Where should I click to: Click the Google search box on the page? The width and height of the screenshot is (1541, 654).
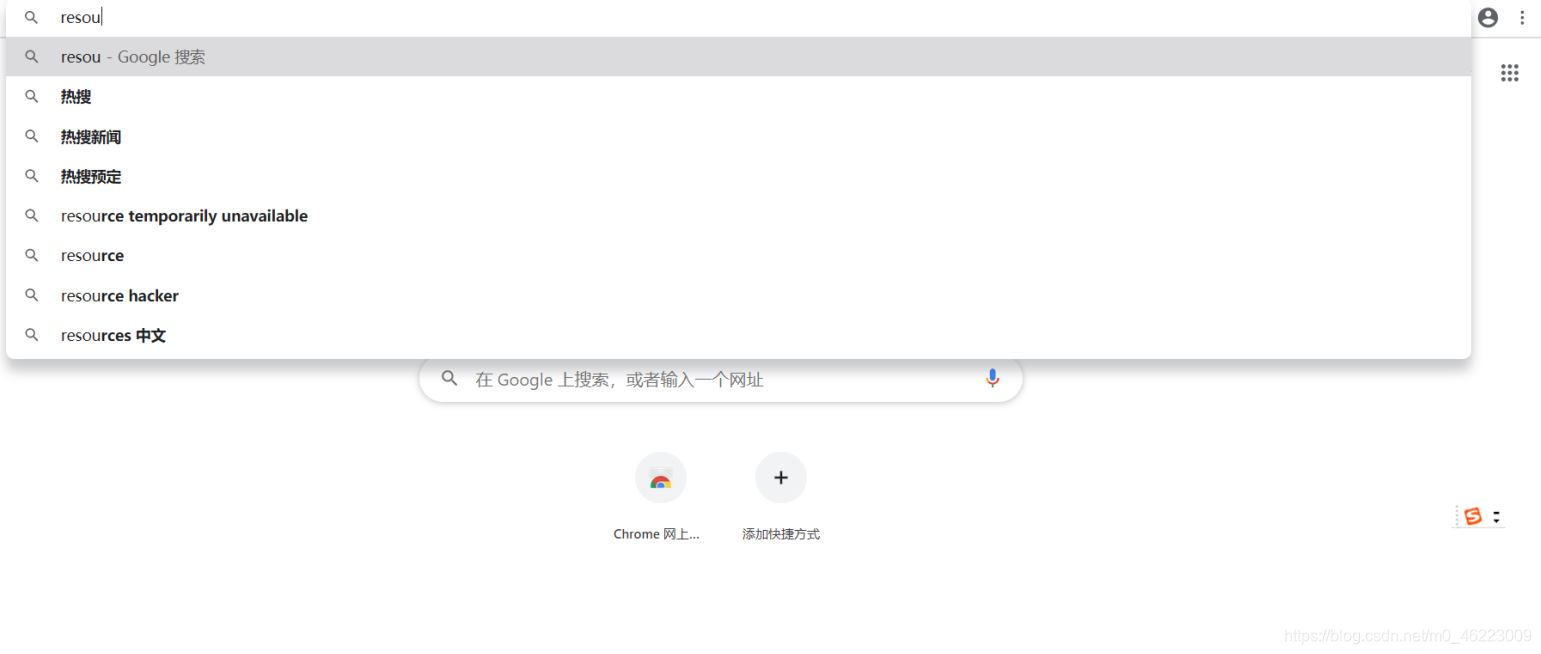coord(720,379)
